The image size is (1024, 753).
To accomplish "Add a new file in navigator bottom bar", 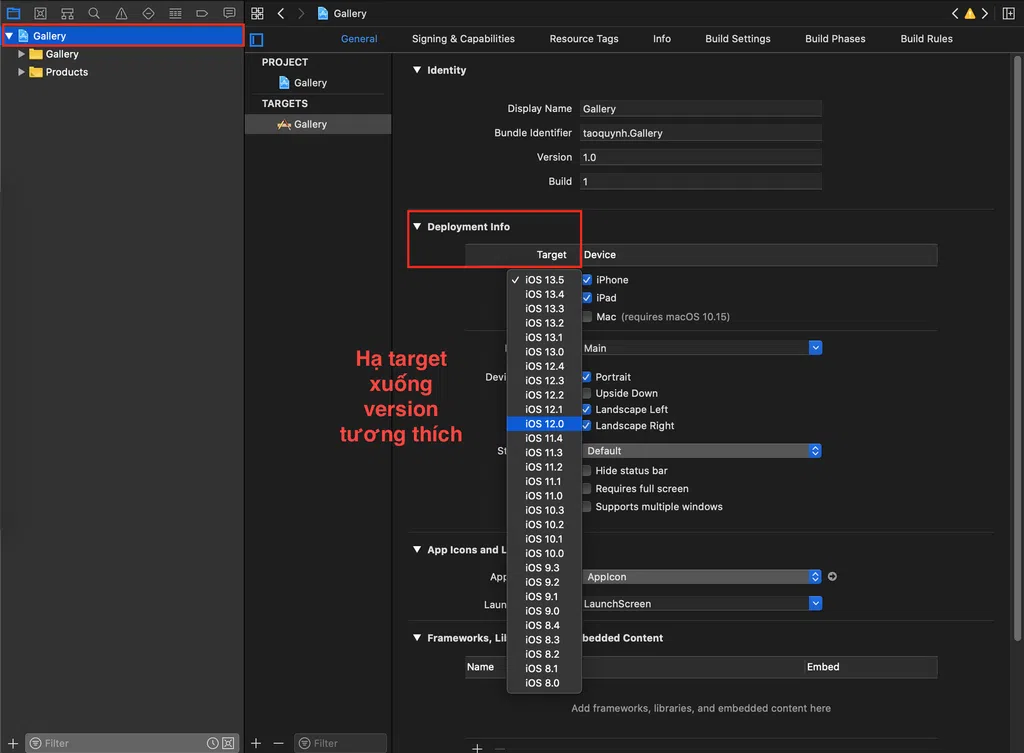I will click(x=12, y=743).
